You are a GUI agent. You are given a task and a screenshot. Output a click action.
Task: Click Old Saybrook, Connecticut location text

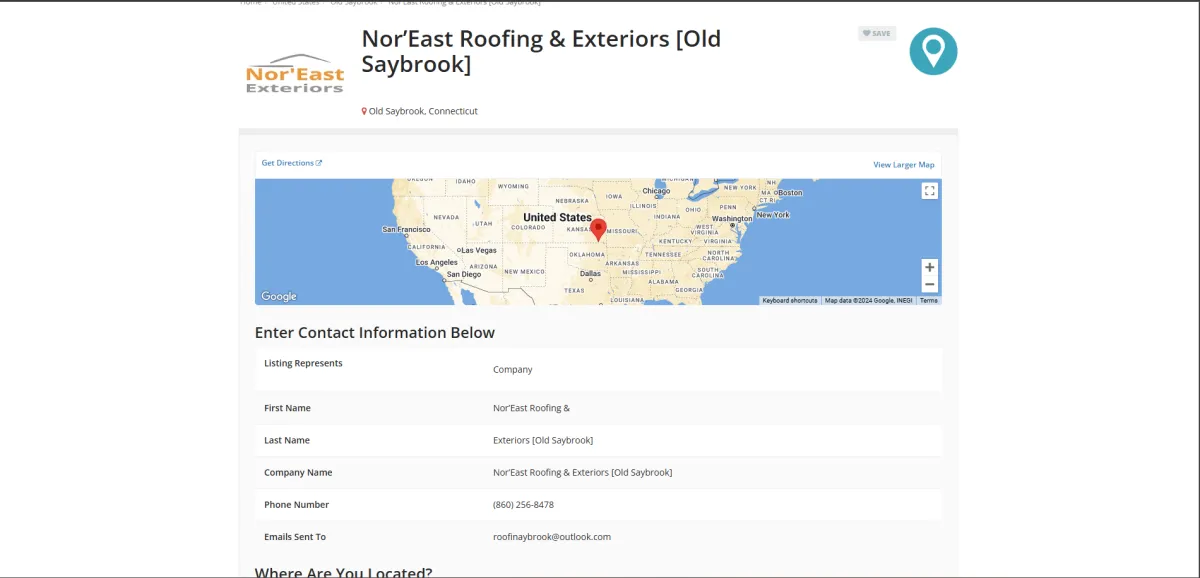(423, 111)
